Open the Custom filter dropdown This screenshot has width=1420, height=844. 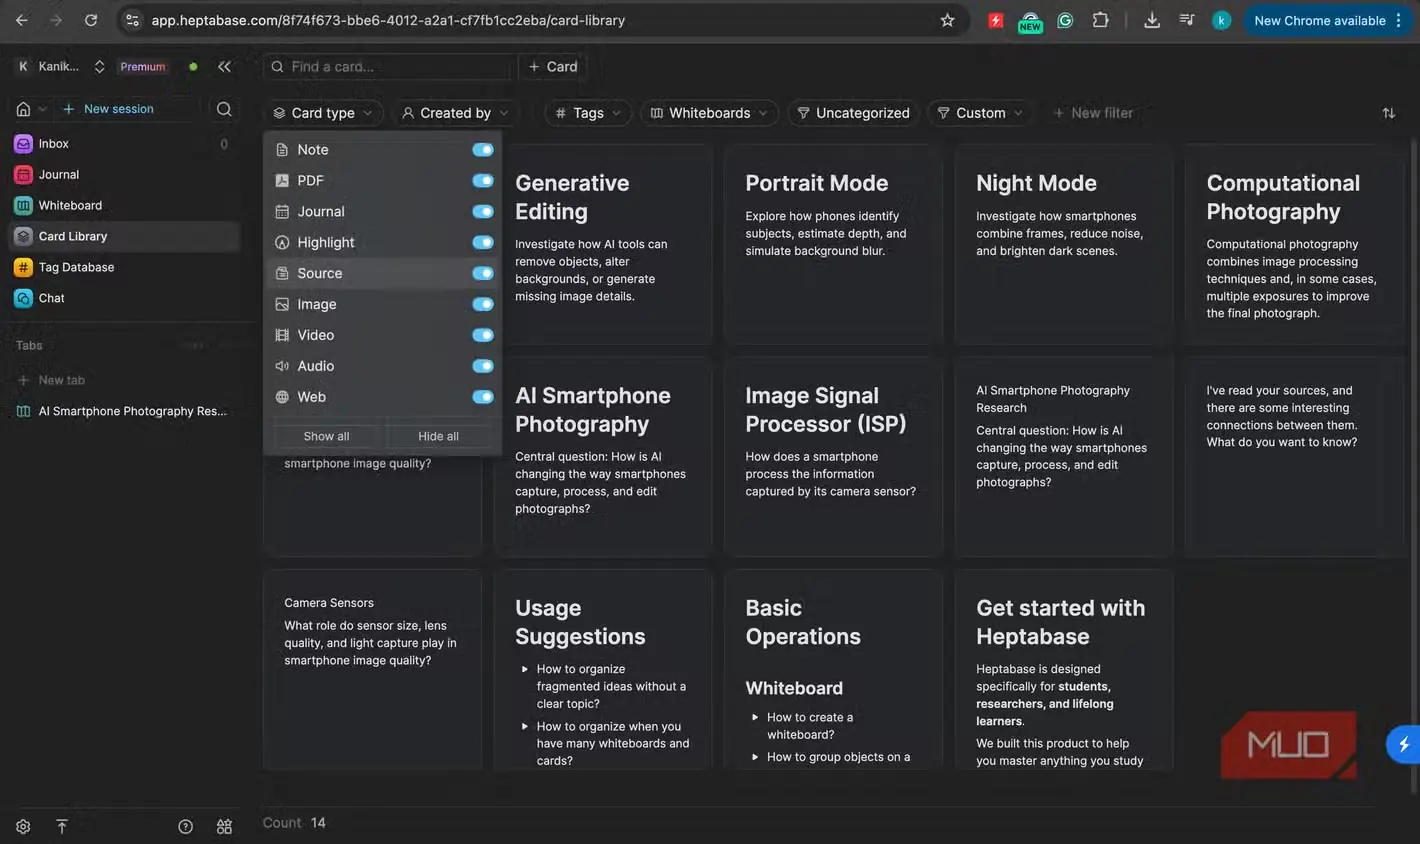click(x=980, y=113)
